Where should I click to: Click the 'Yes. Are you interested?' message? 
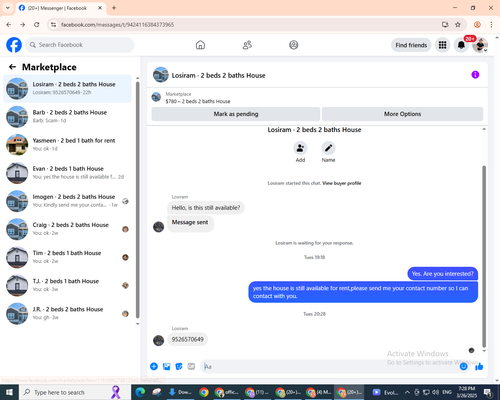(x=442, y=274)
